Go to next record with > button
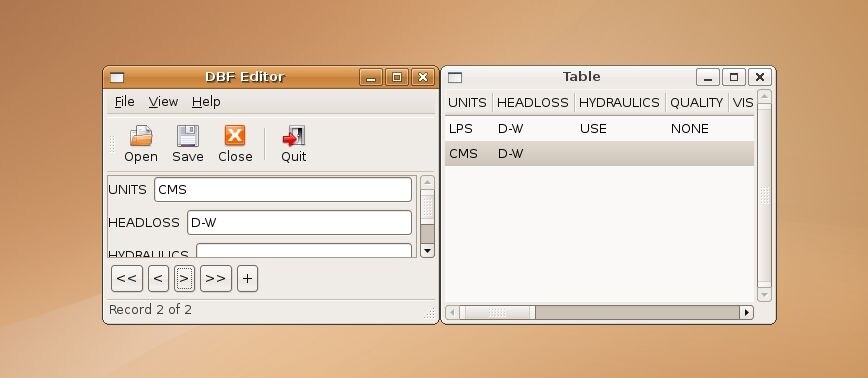This screenshot has height=378, width=868. (184, 278)
